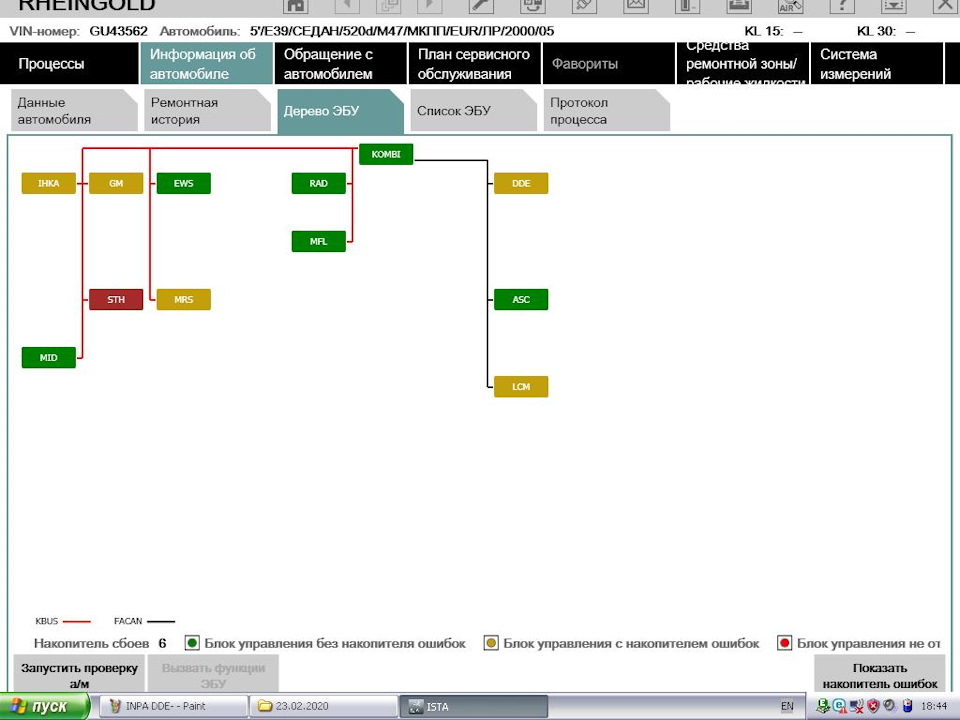Click the Вызвать функции ЭБУ button

coord(213,674)
